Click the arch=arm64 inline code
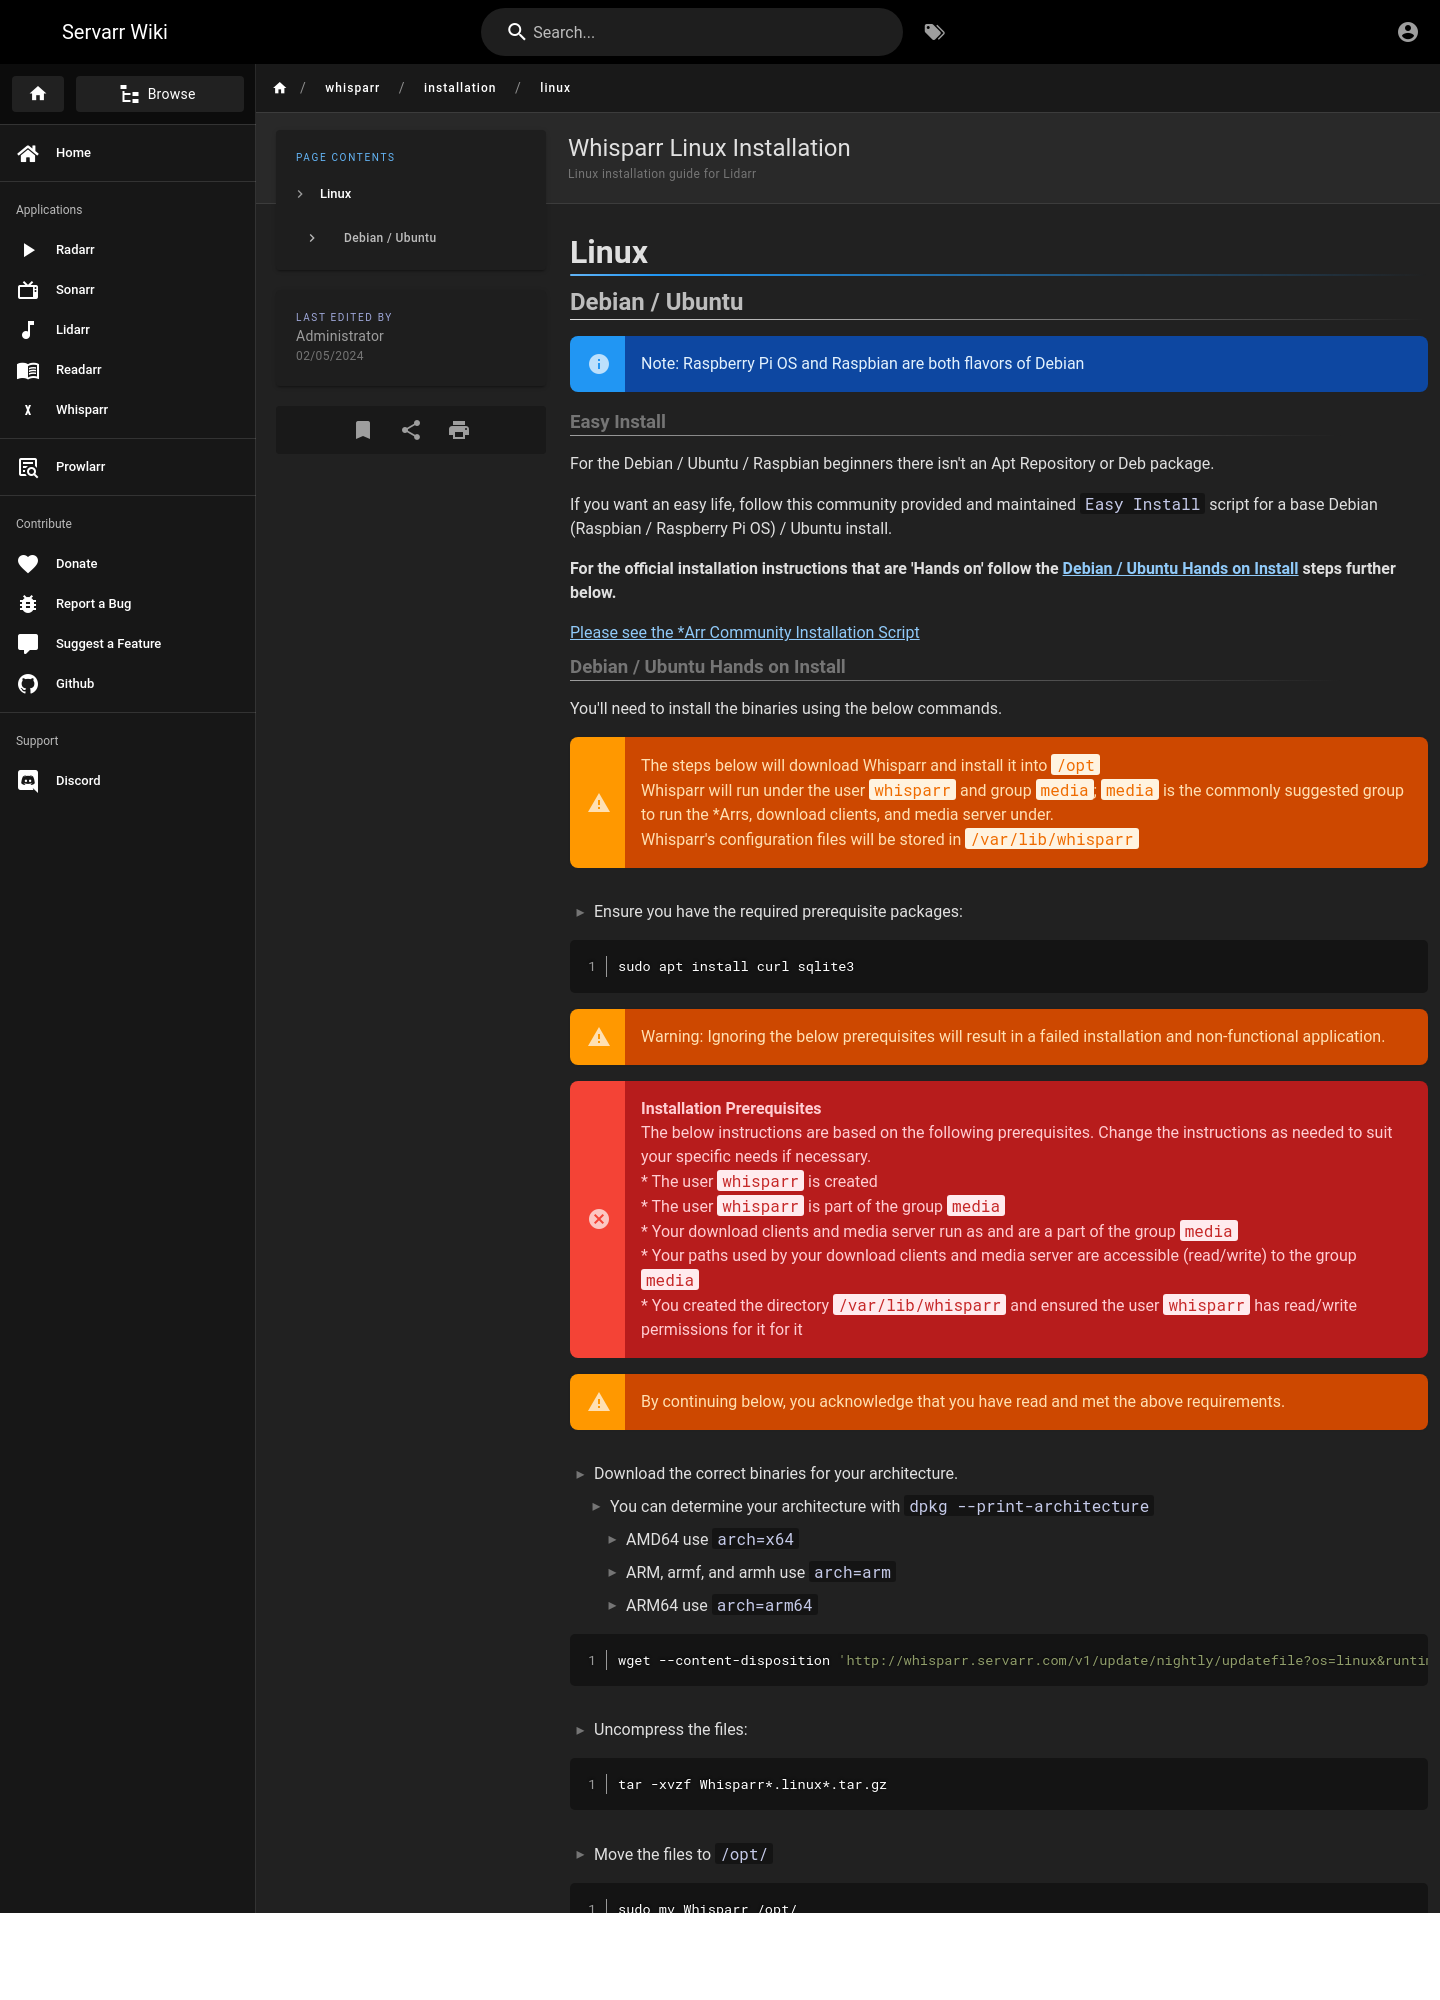Image resolution: width=1440 pixels, height=2000 pixels. click(x=765, y=1606)
